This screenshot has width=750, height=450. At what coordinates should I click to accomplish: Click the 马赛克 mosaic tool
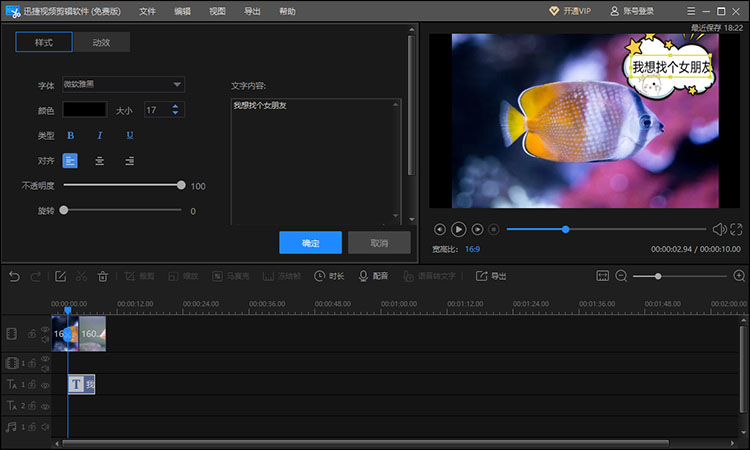pos(231,276)
